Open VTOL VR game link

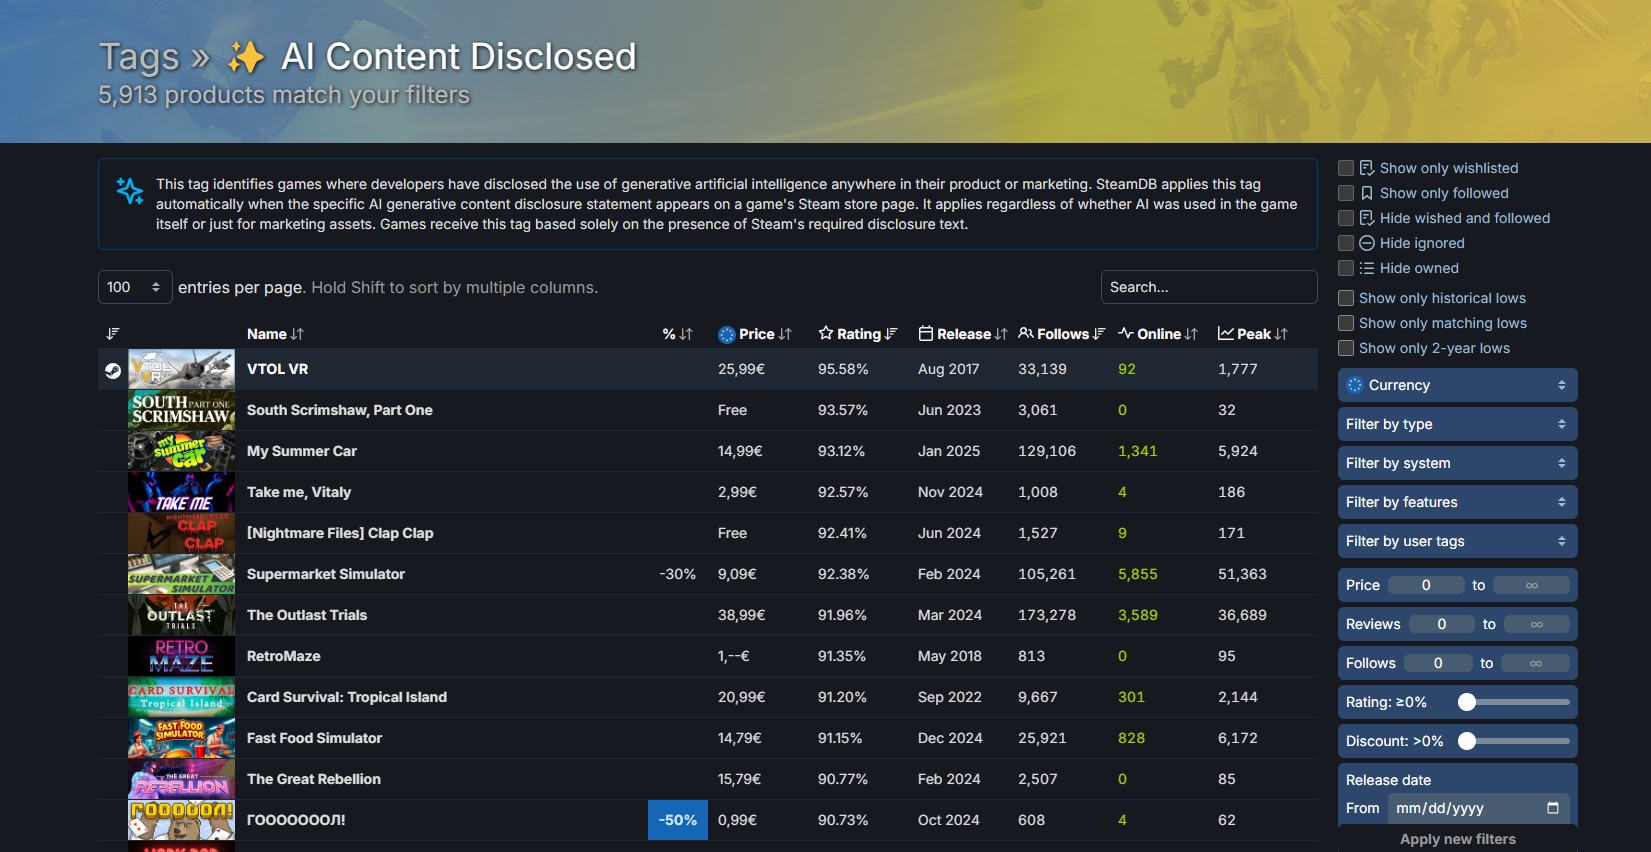coord(277,369)
